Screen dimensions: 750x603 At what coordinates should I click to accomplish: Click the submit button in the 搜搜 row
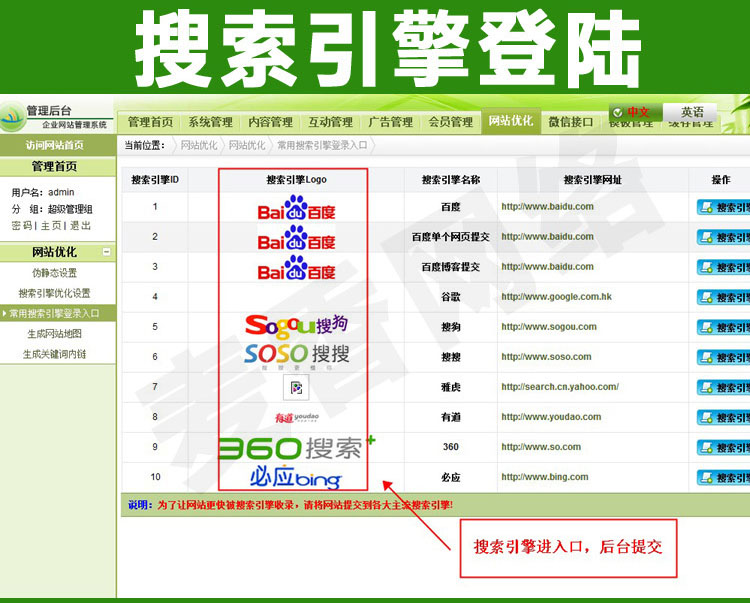tap(723, 358)
